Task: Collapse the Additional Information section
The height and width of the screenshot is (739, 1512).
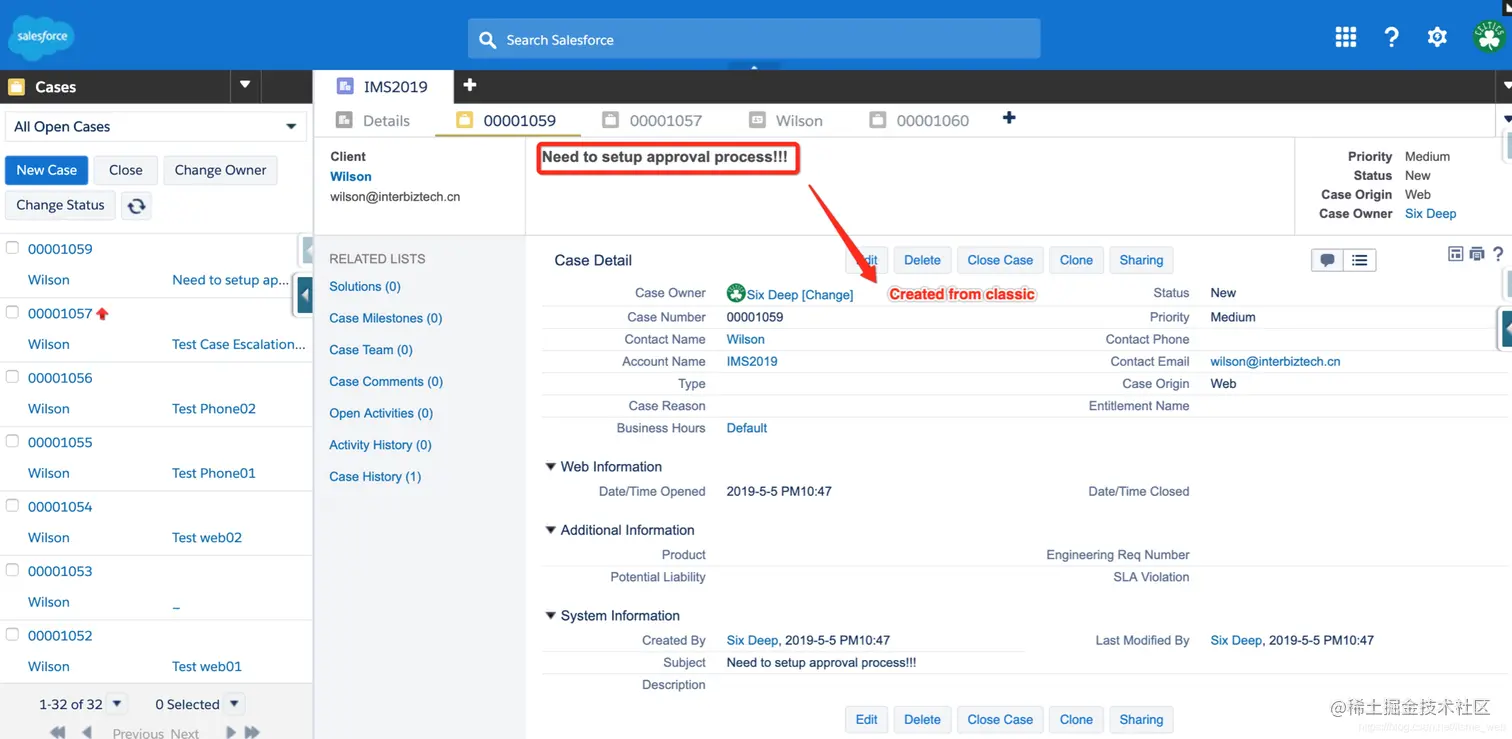Action: coord(550,530)
